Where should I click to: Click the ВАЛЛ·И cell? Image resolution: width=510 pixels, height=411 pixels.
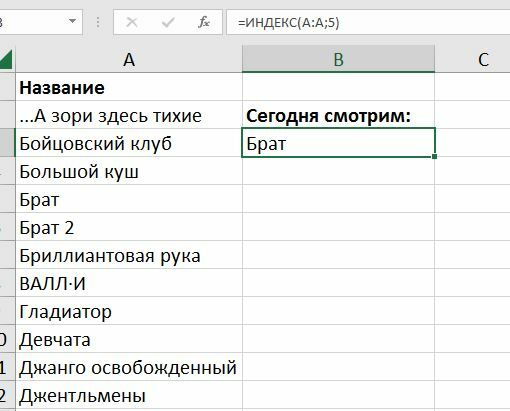(x=129, y=283)
